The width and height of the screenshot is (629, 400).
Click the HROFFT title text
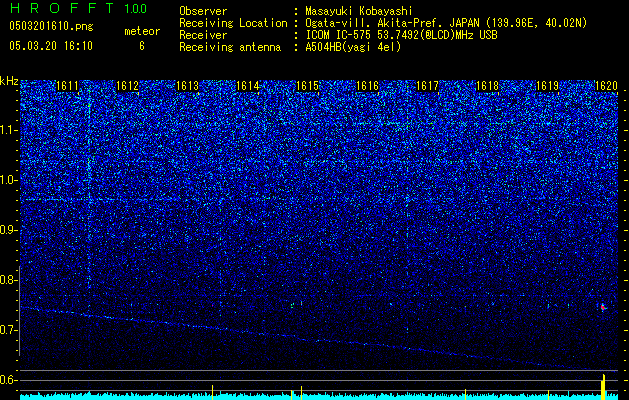pyautogui.click(x=61, y=8)
